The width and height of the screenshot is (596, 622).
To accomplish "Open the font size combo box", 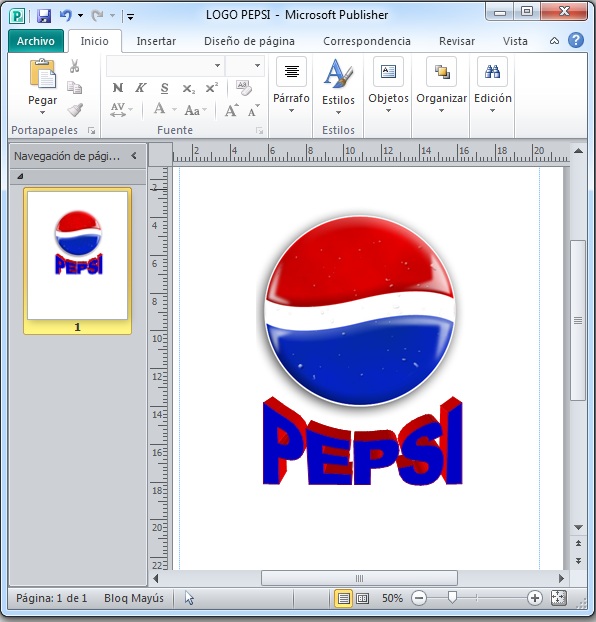I will [245, 65].
